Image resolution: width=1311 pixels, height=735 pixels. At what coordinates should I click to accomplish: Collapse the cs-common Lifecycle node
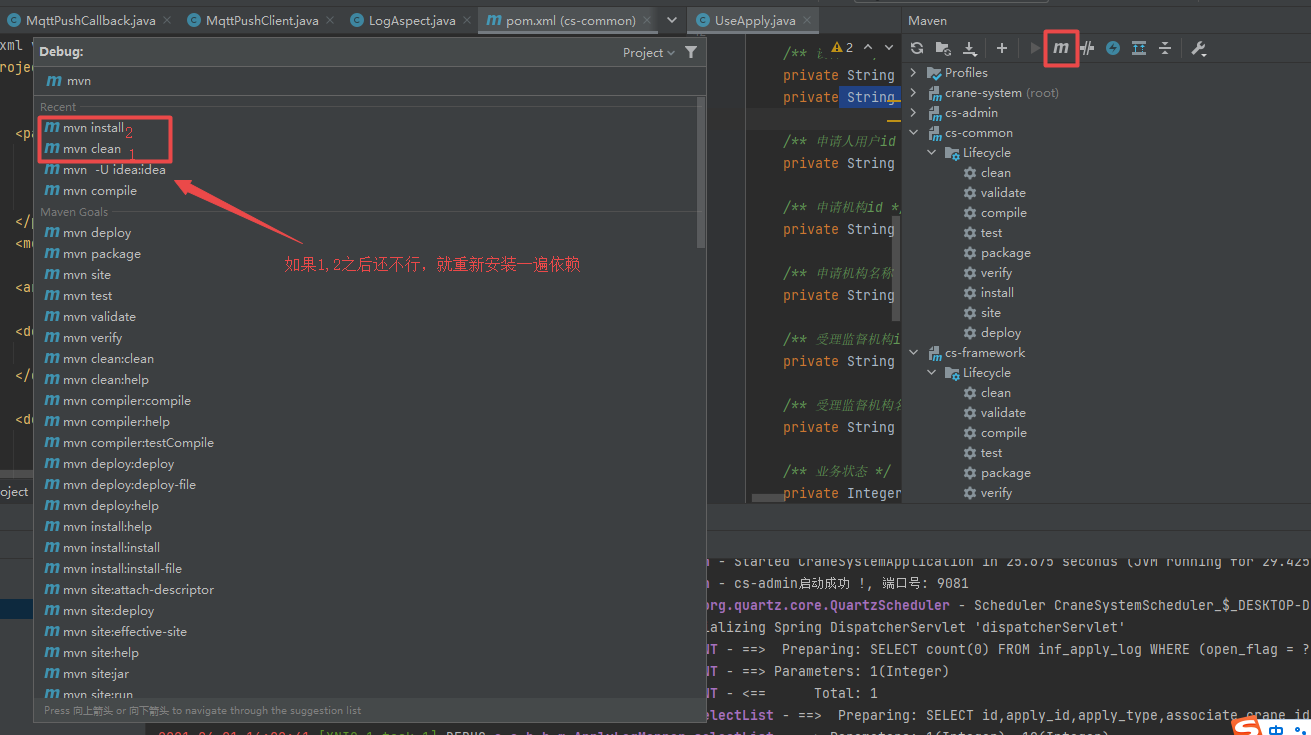[932, 152]
